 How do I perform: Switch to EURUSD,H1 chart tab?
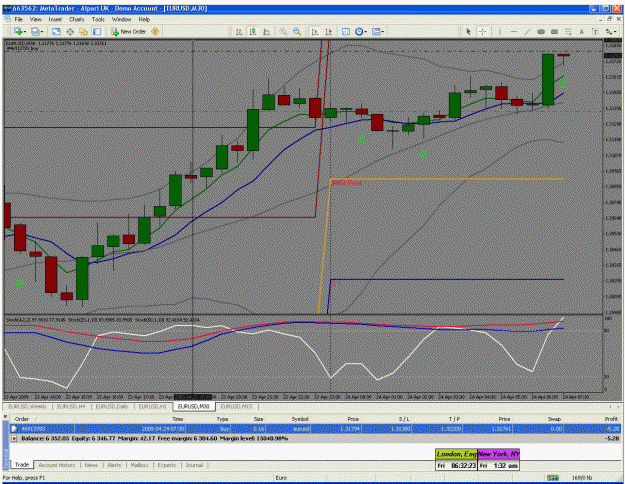click(152, 407)
